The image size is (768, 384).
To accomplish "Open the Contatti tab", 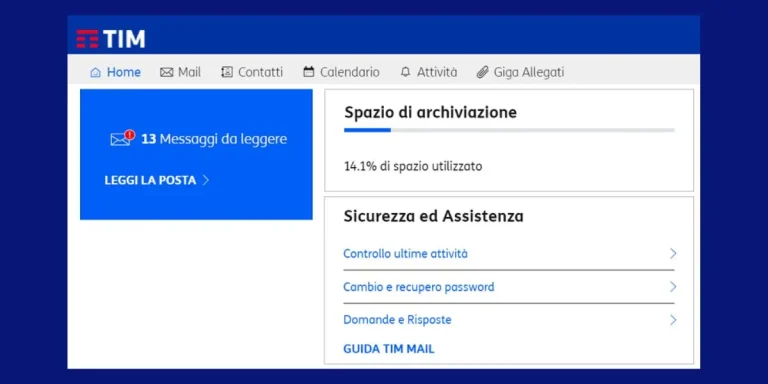I will (252, 72).
